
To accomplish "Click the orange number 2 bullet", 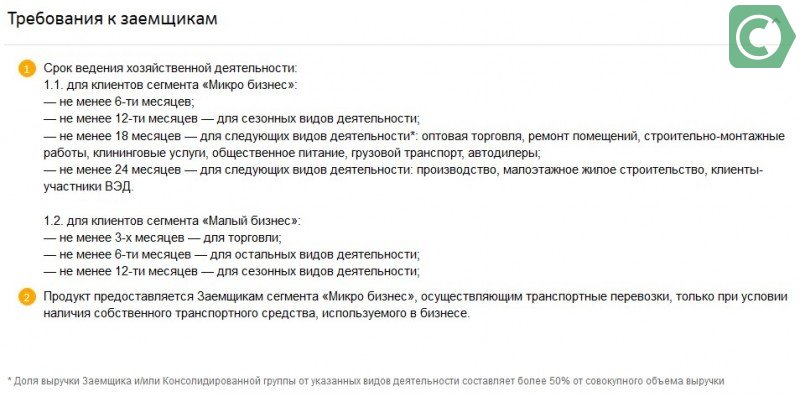I will point(27,297).
